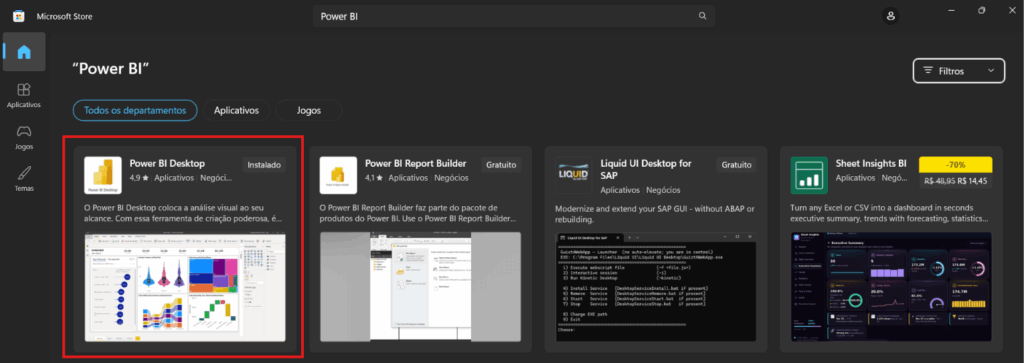Click the Power BI Desktop title
The height and width of the screenshot is (363, 1024).
pos(167,163)
